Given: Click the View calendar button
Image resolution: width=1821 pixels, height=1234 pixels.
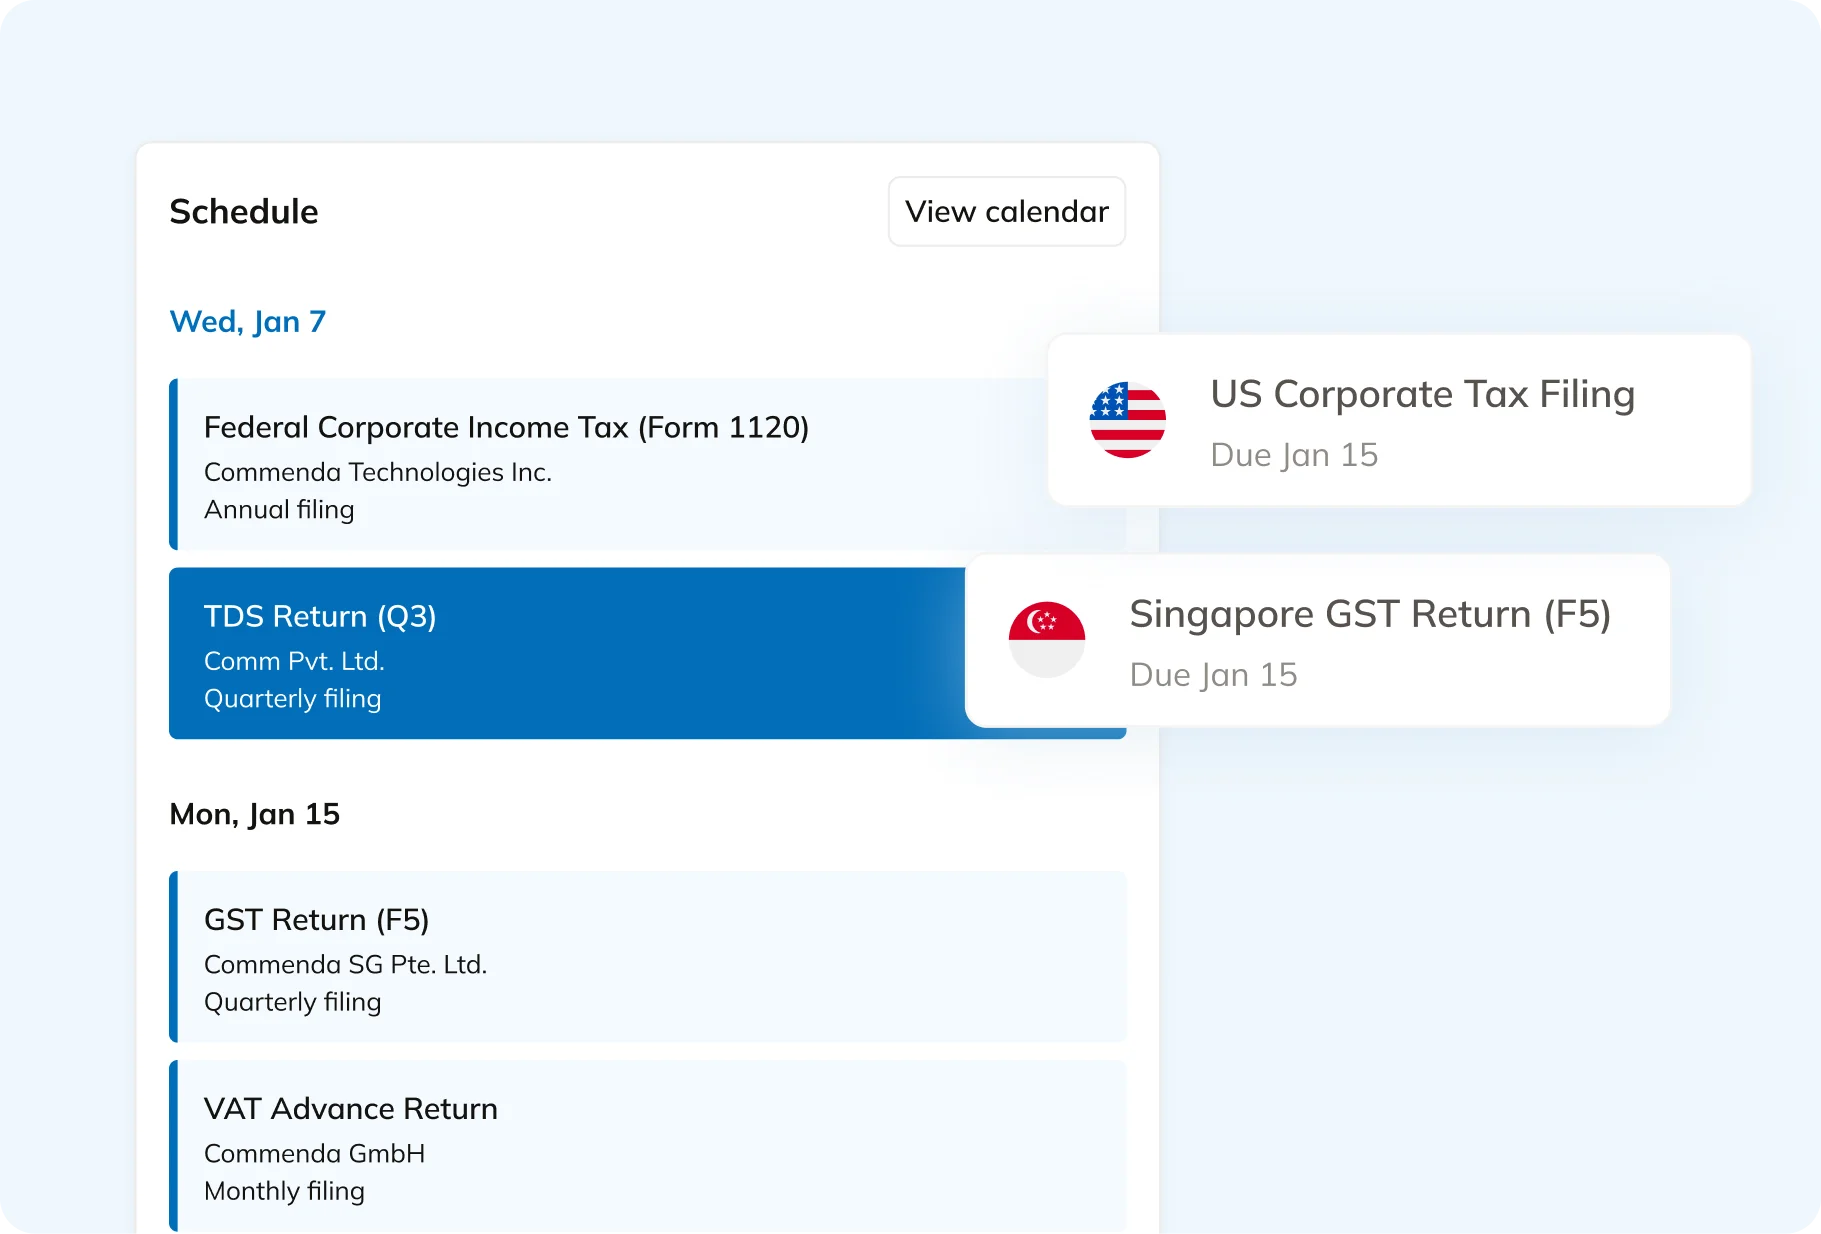Looking at the screenshot, I should pyautogui.click(x=1006, y=211).
